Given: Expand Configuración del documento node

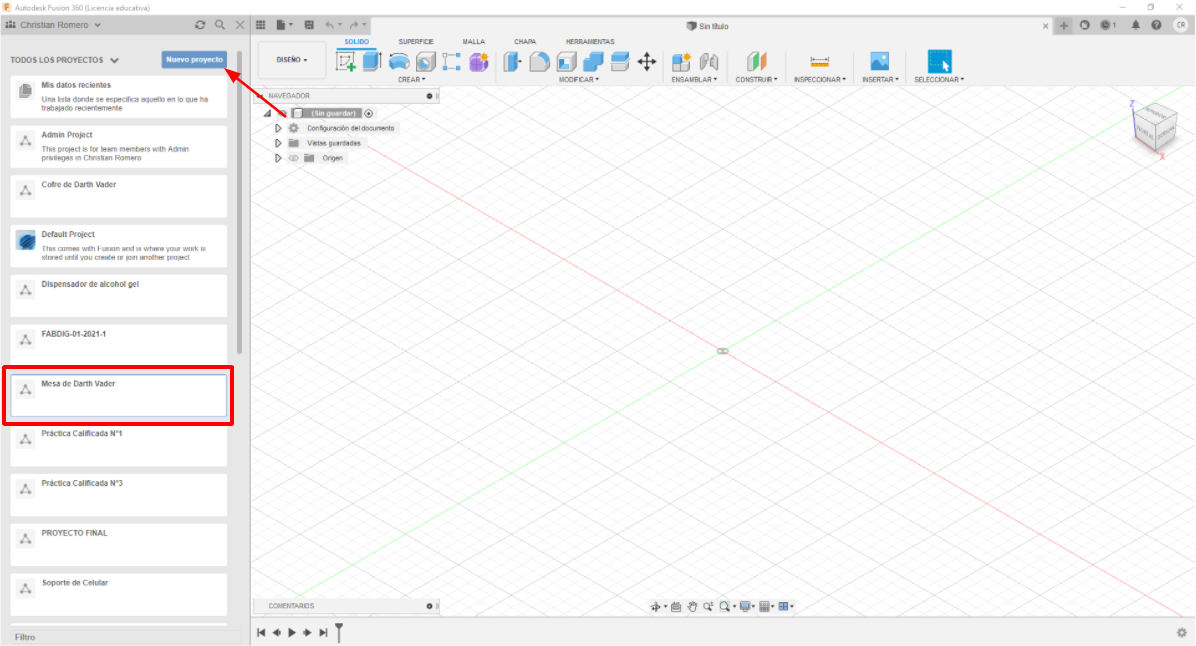Looking at the screenshot, I should click(278, 128).
